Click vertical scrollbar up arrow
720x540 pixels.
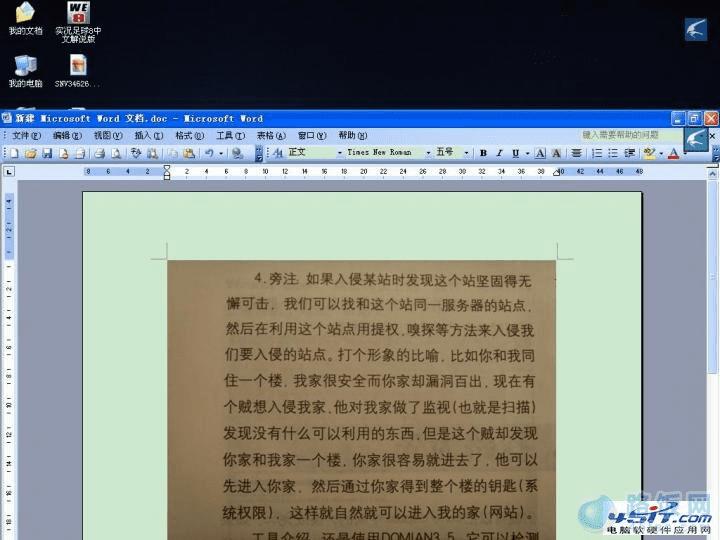pos(712,174)
